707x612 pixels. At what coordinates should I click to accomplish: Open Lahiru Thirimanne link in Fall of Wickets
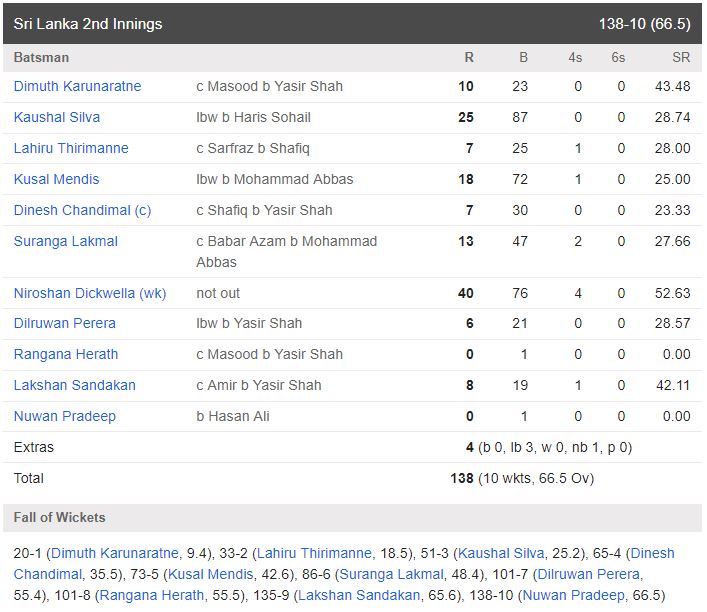click(315, 553)
